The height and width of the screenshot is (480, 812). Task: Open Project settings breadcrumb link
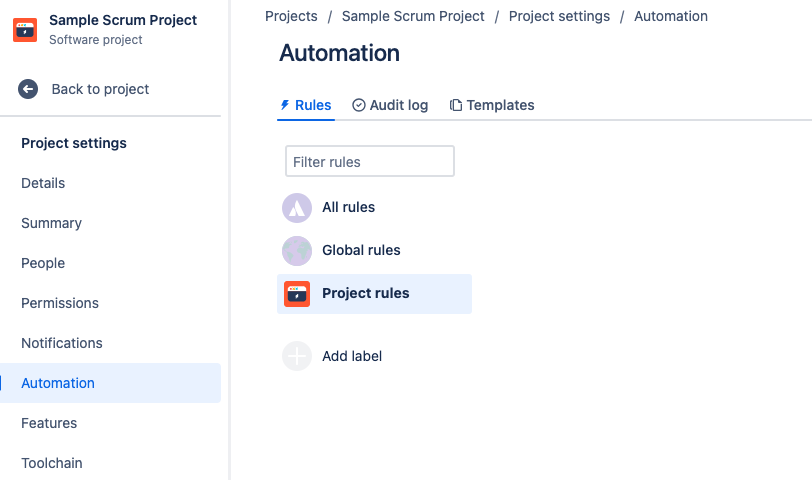tap(559, 16)
